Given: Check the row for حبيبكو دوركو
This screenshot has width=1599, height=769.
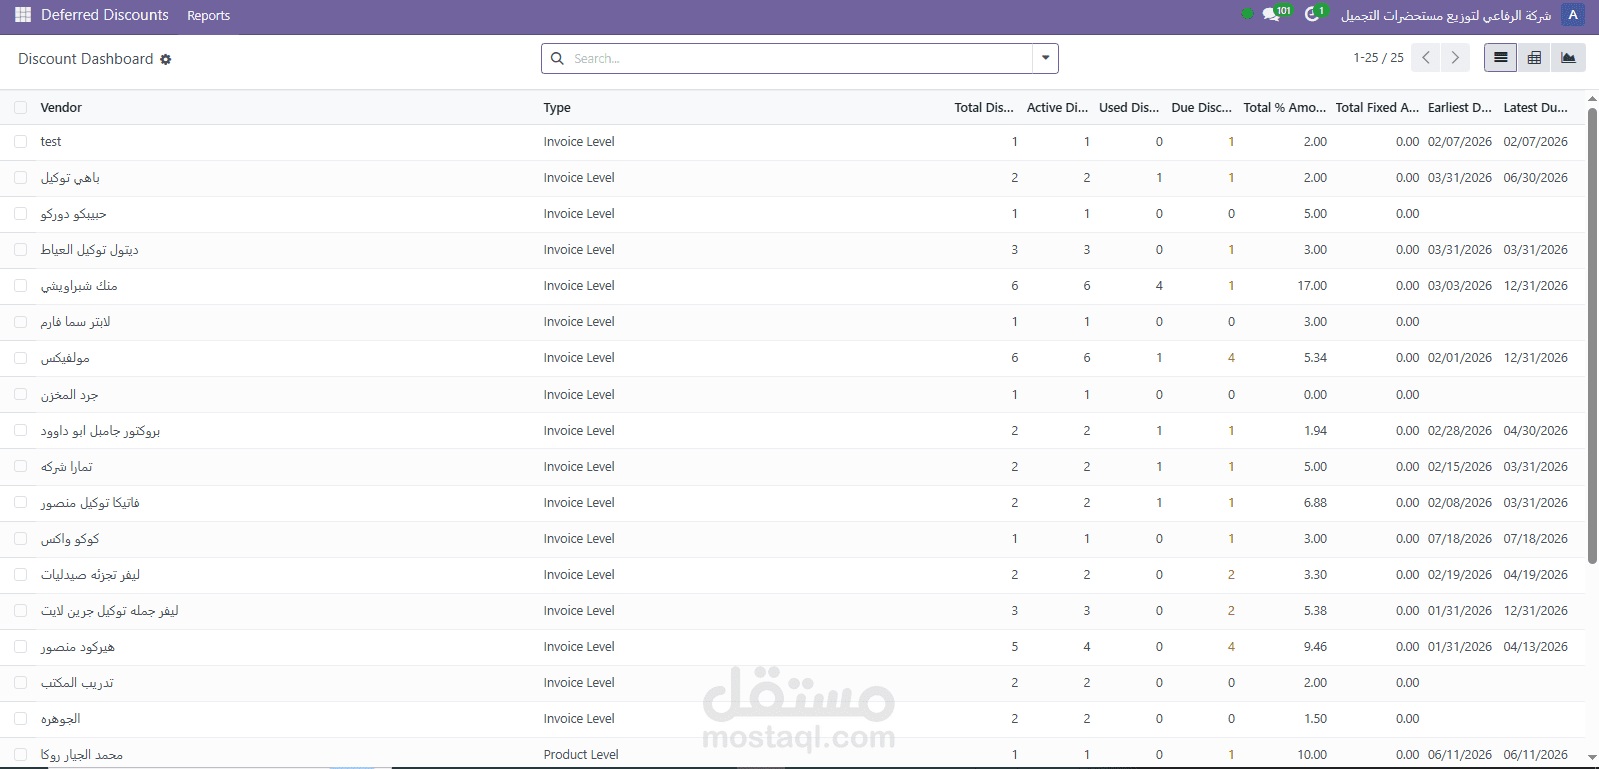Looking at the screenshot, I should 20,213.
